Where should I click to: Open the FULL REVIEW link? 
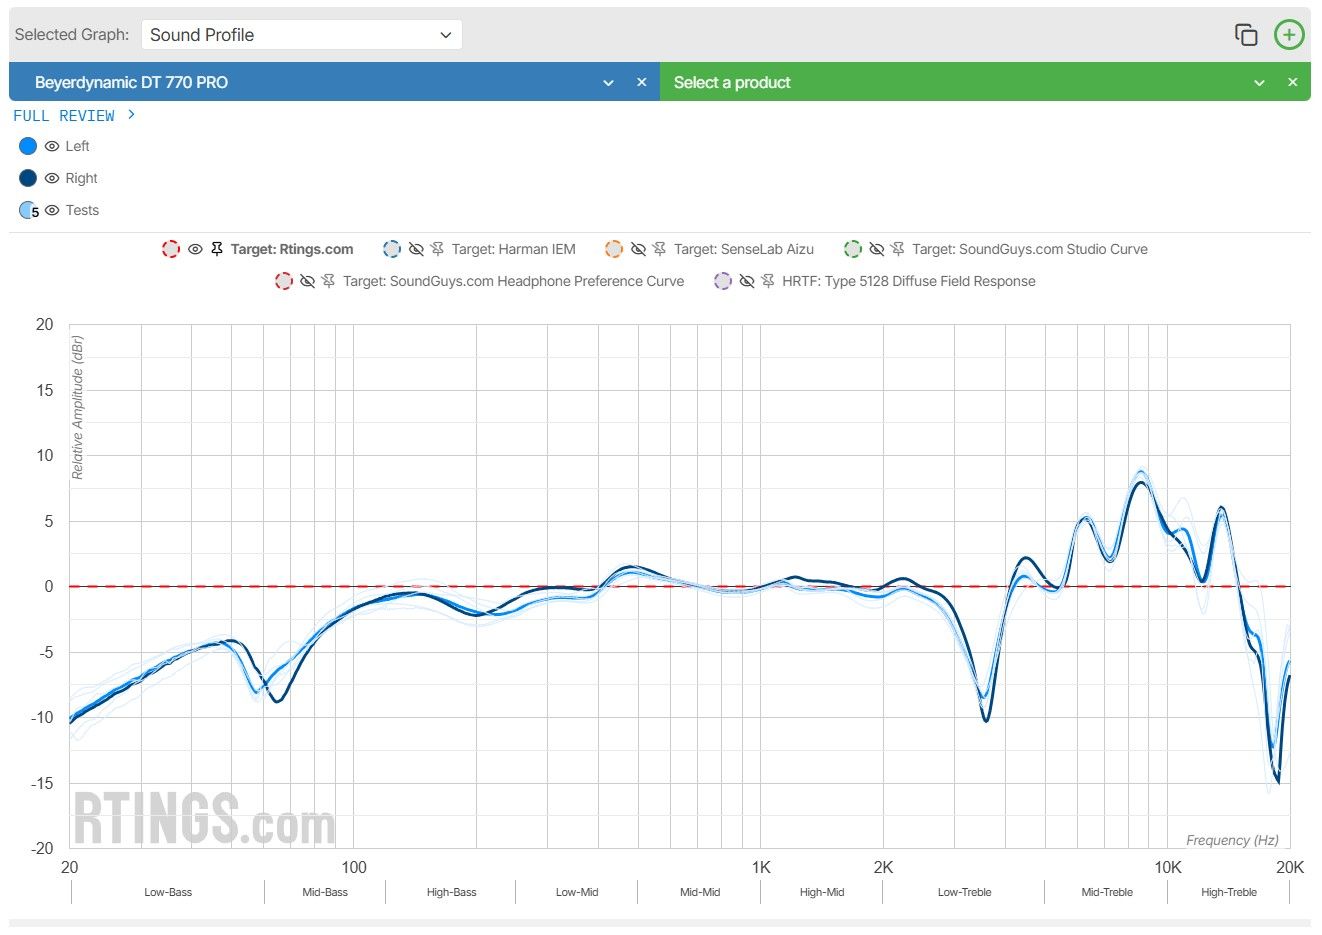pos(74,116)
